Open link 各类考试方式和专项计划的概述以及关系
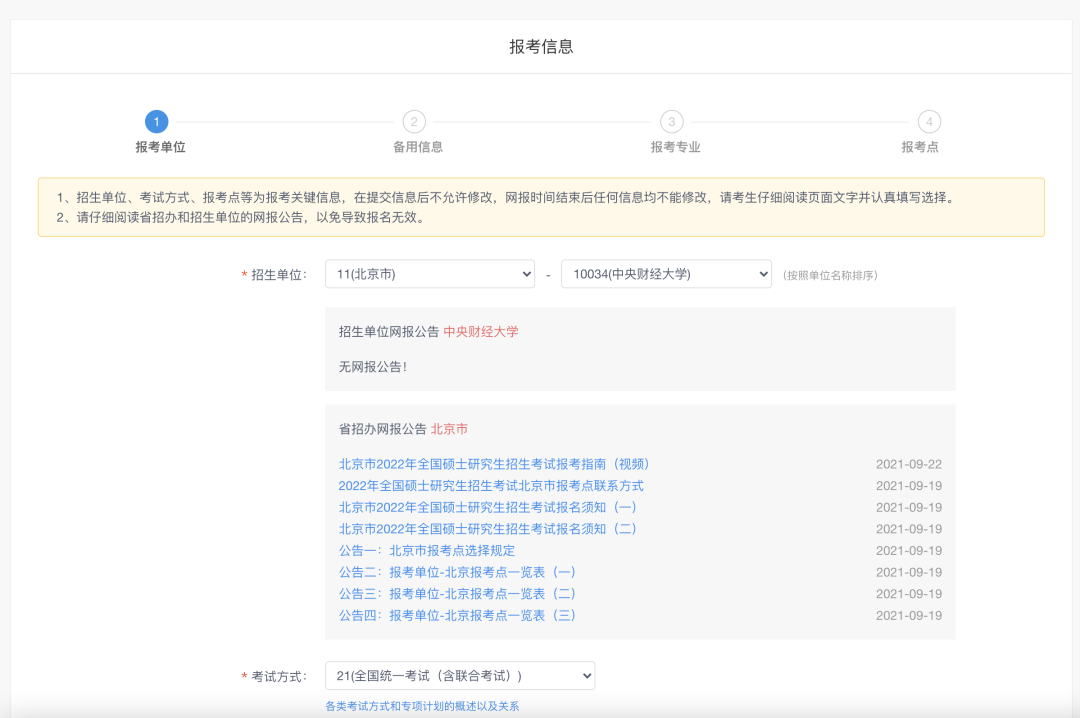 coord(422,706)
